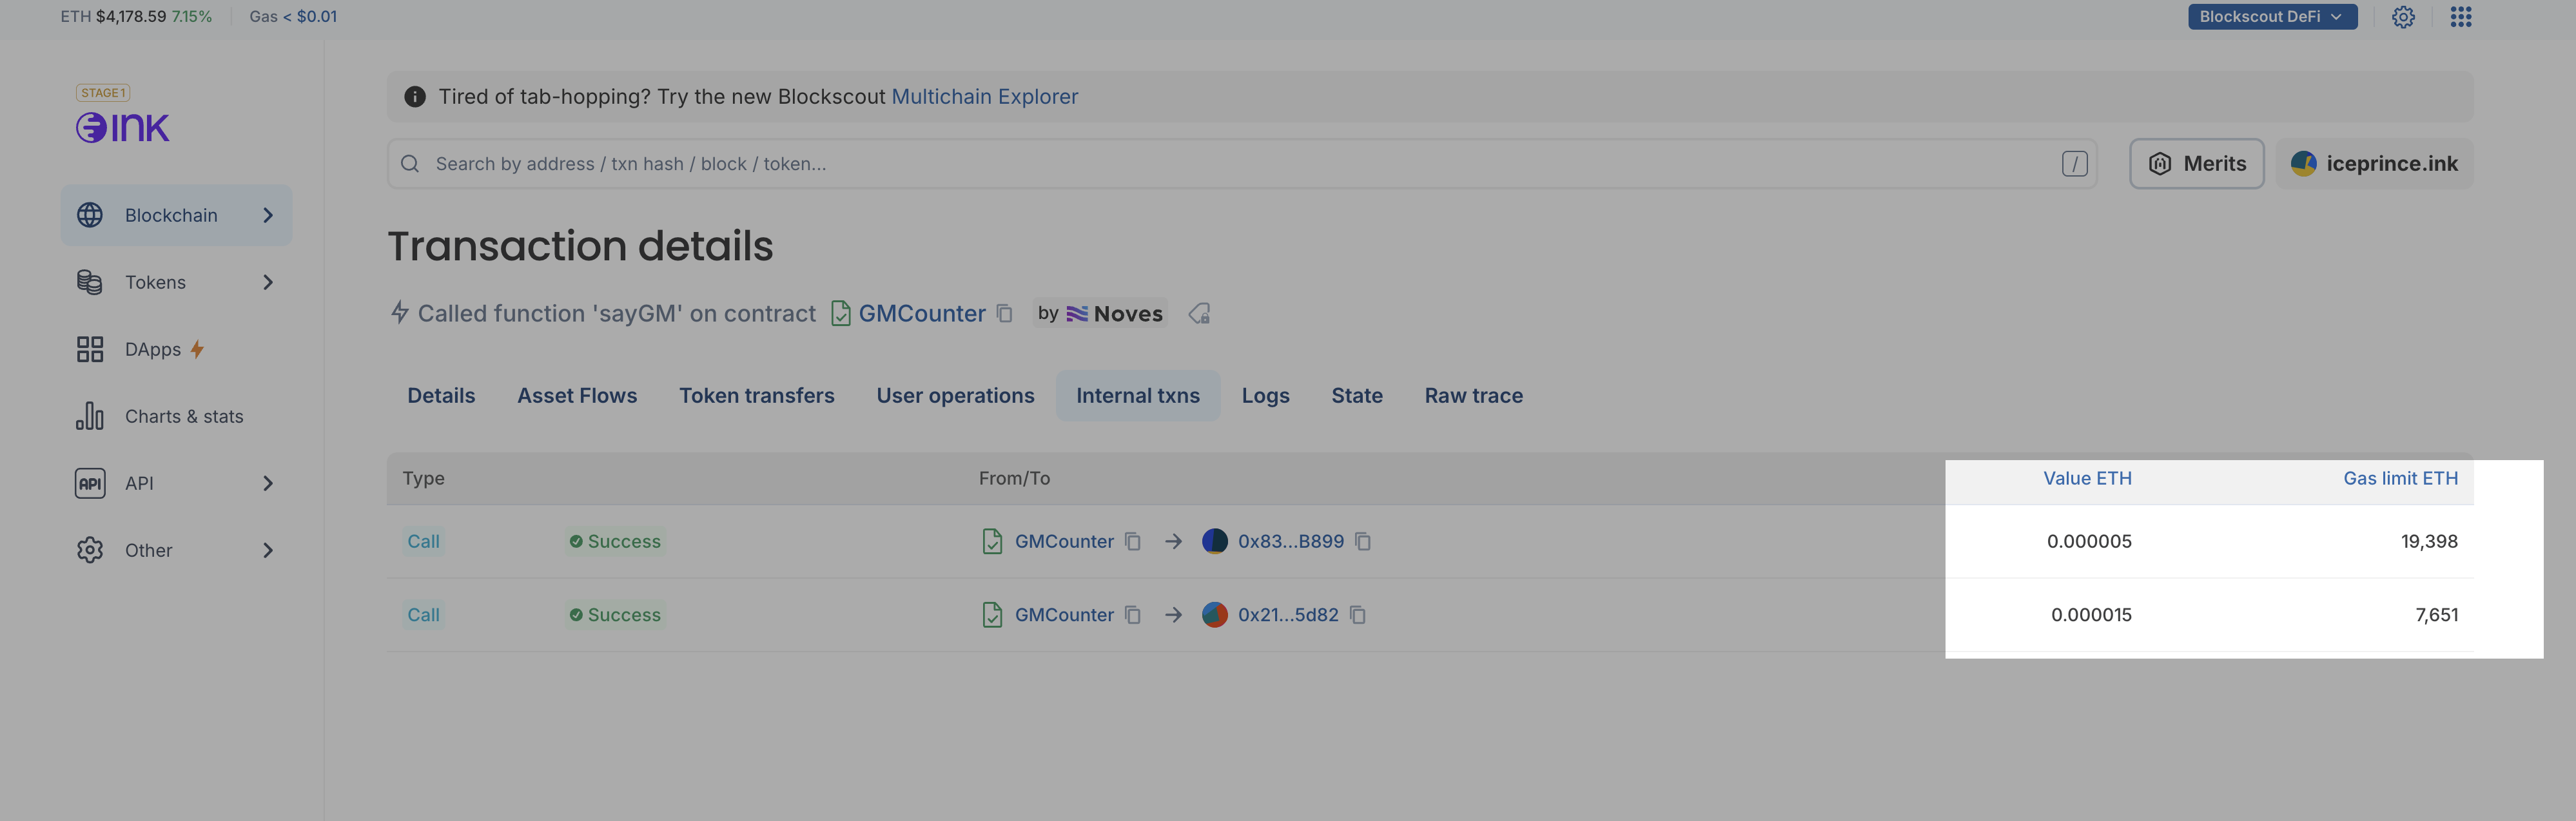
Task: Open the Blockscout DeFi dropdown
Action: (x=2271, y=17)
